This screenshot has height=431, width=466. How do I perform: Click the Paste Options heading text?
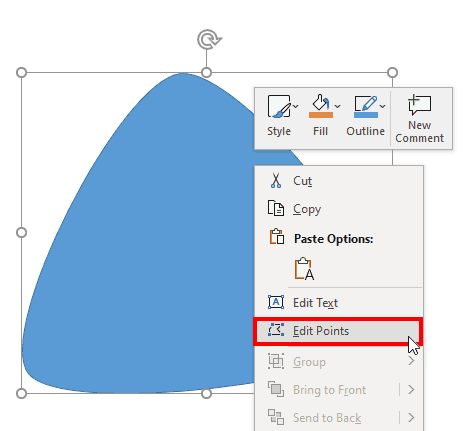click(333, 239)
